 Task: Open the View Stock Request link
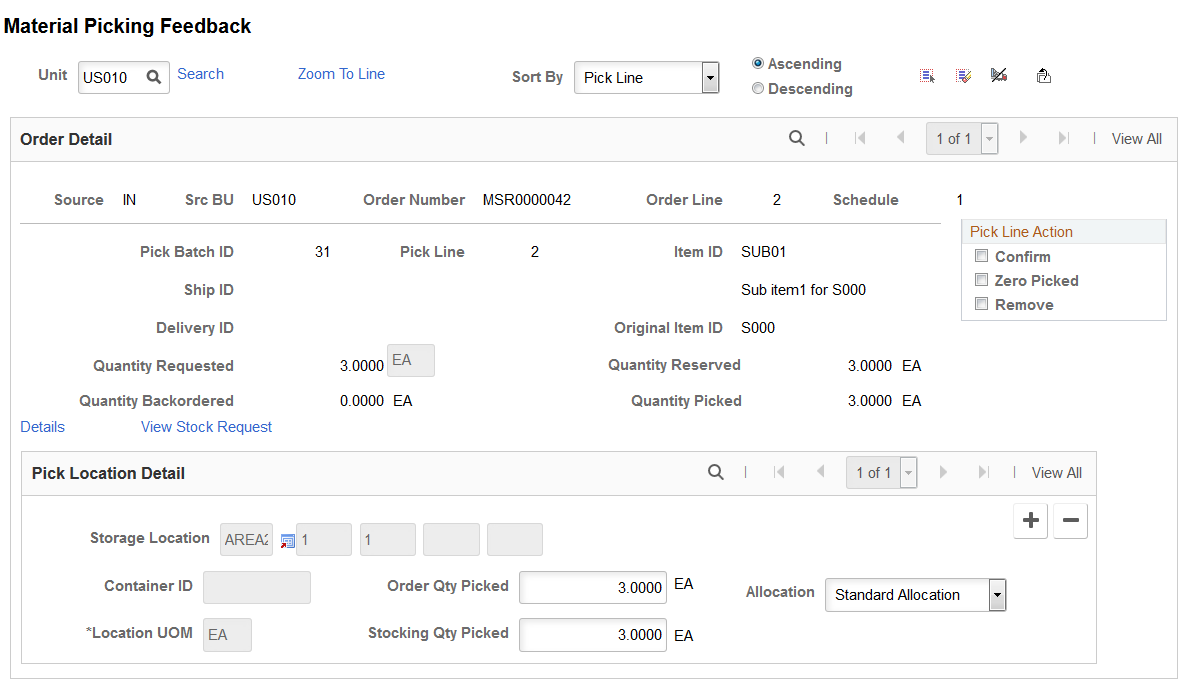206,427
